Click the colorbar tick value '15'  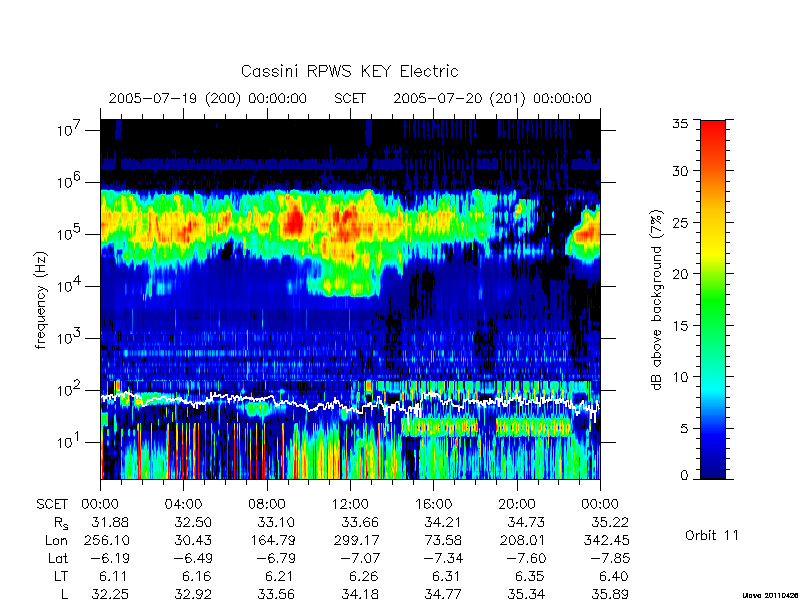pyautogui.click(x=680, y=325)
